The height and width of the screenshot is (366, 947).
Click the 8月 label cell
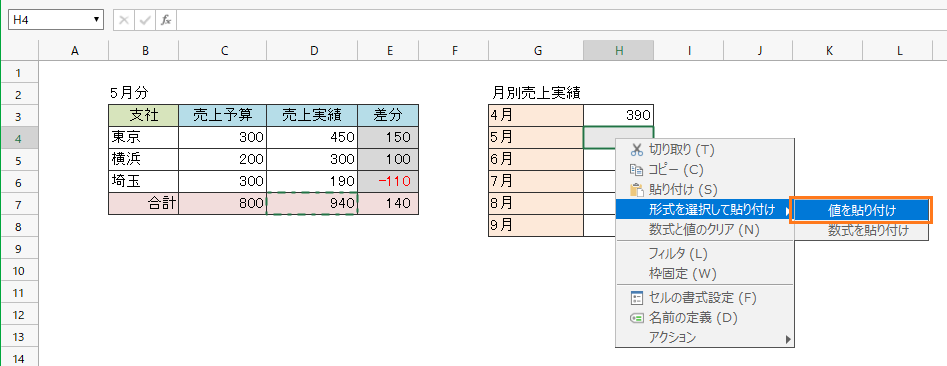[536, 204]
